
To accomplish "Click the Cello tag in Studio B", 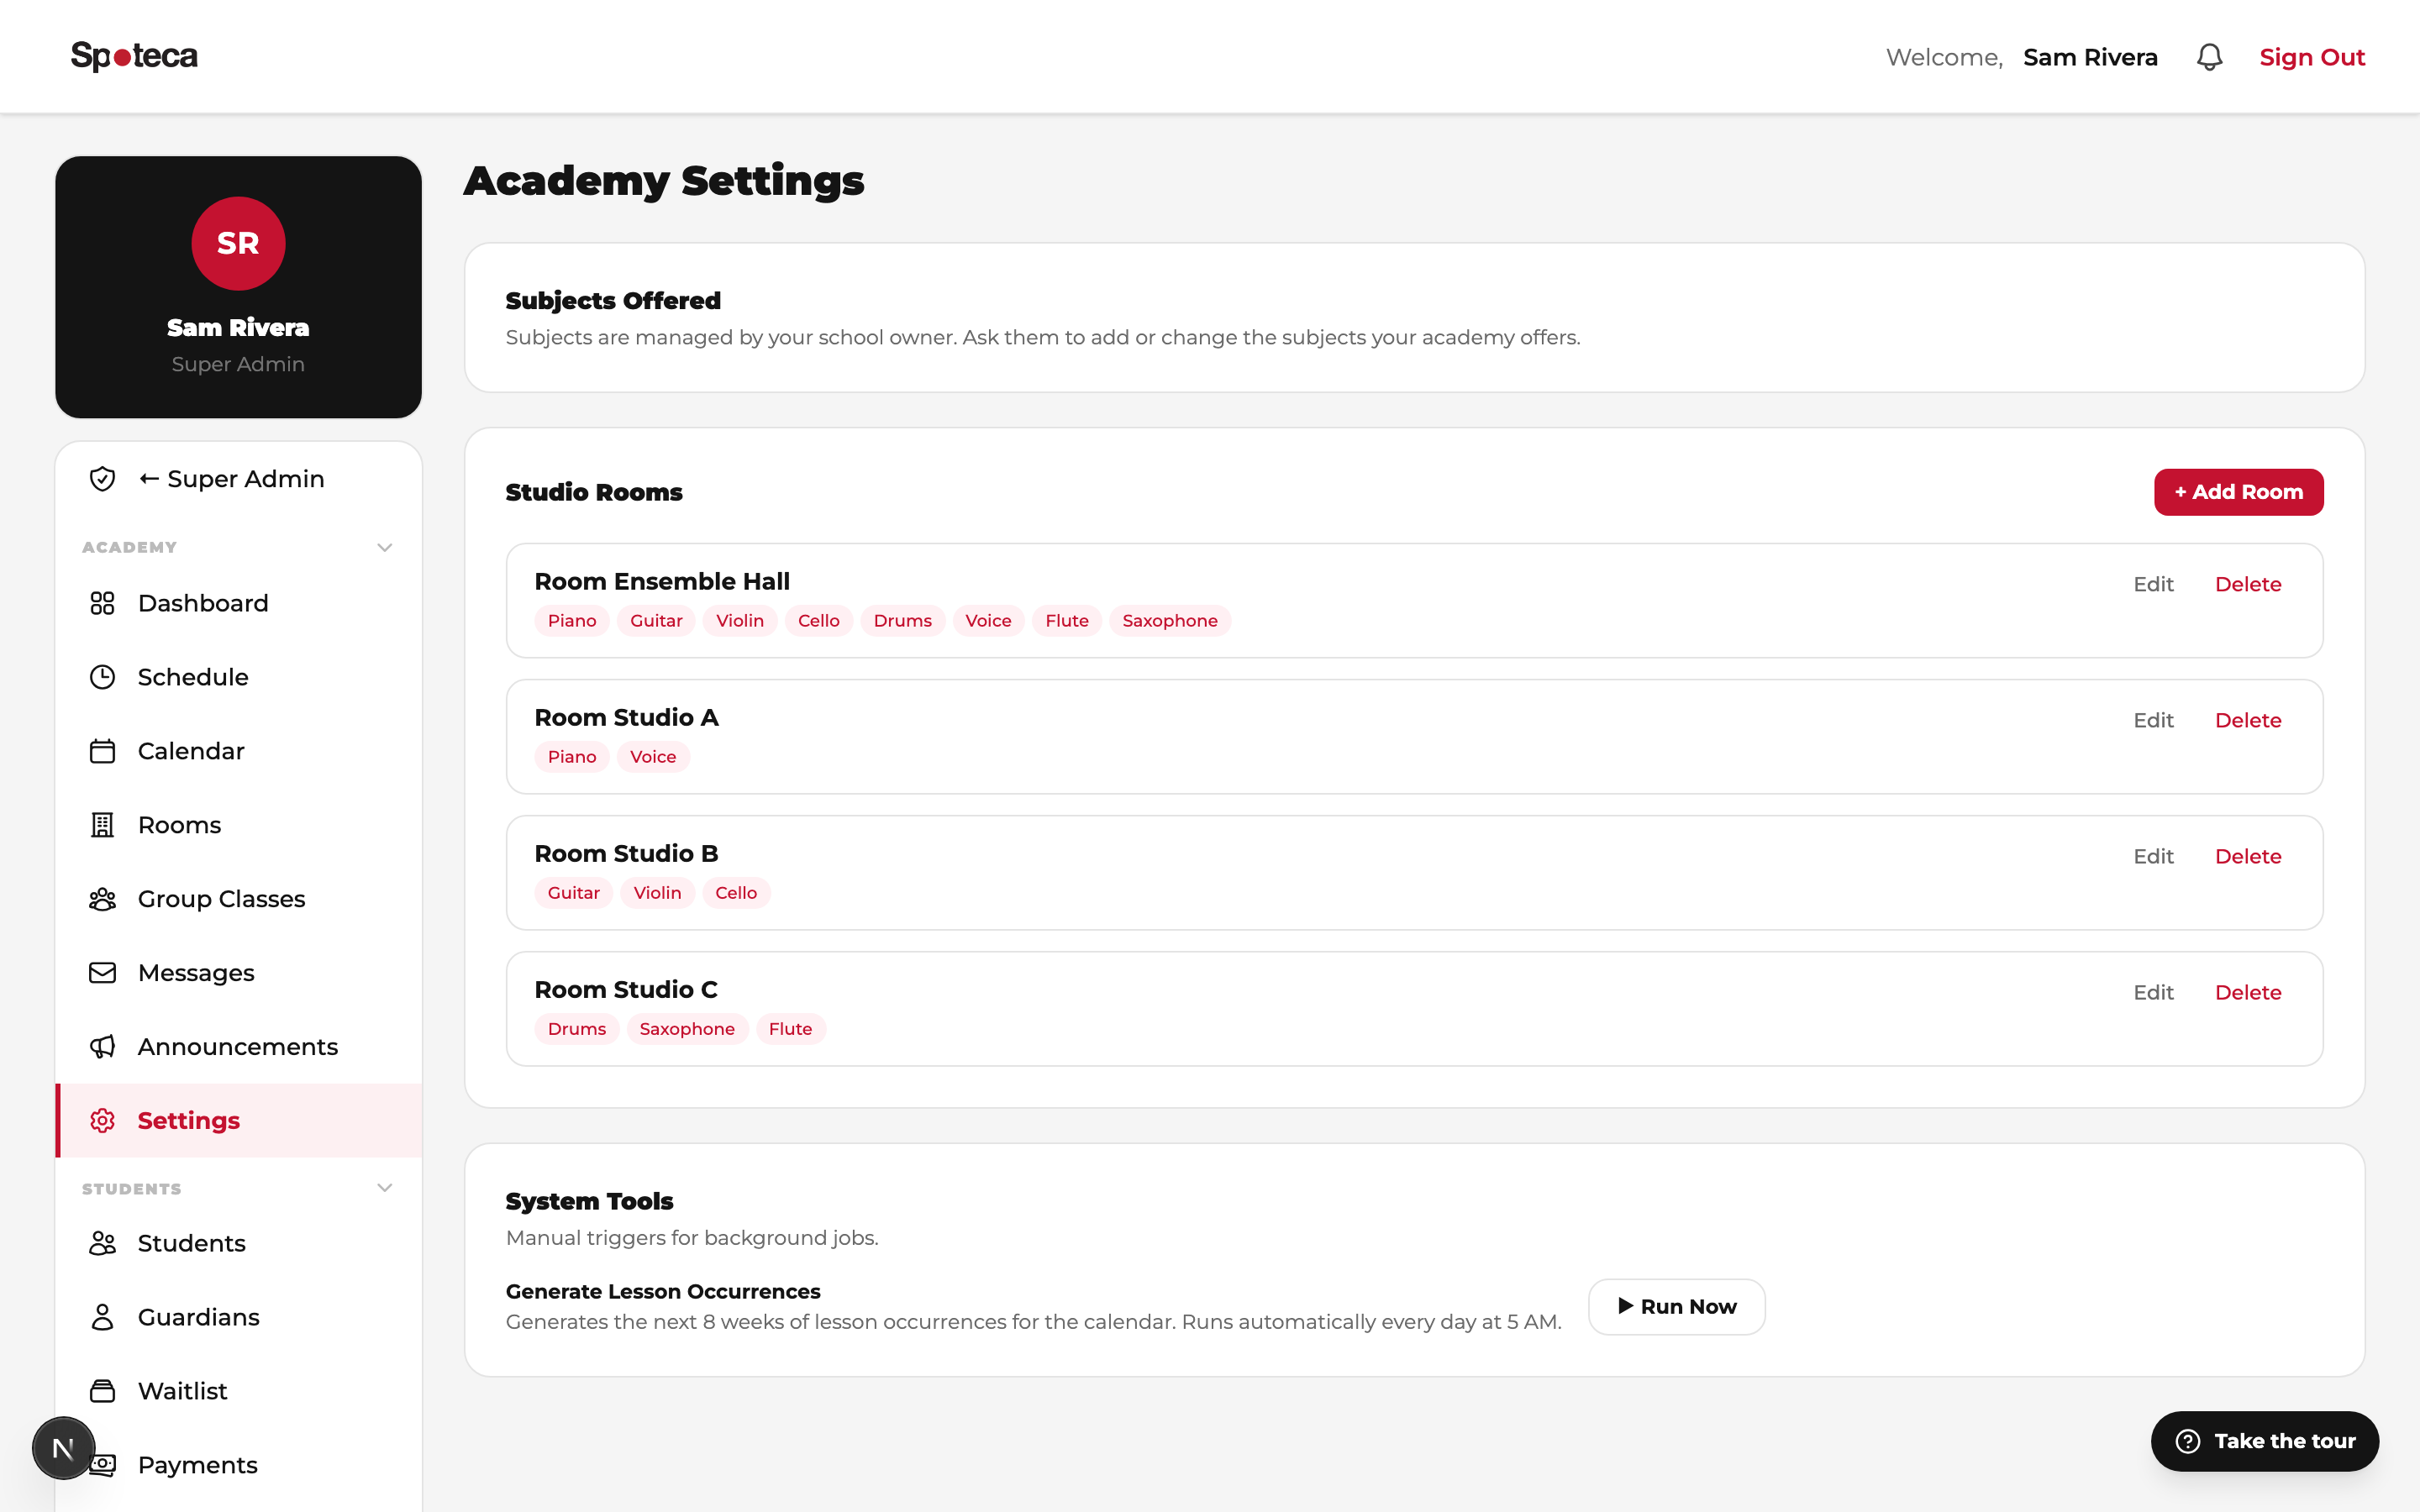I will click(x=736, y=893).
